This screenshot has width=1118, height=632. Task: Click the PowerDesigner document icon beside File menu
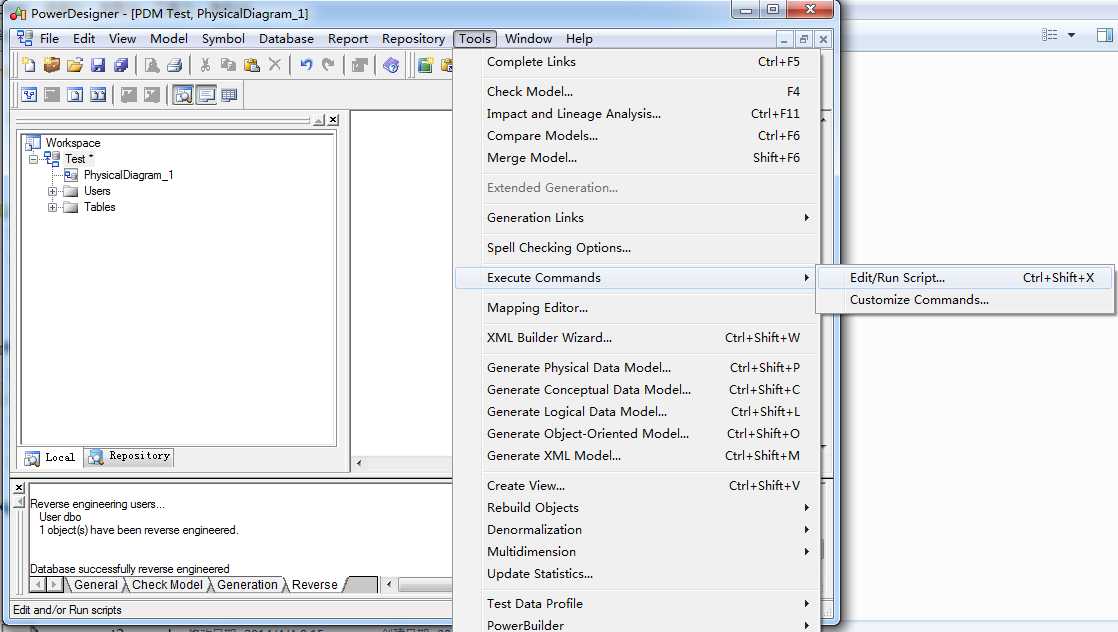[25, 39]
